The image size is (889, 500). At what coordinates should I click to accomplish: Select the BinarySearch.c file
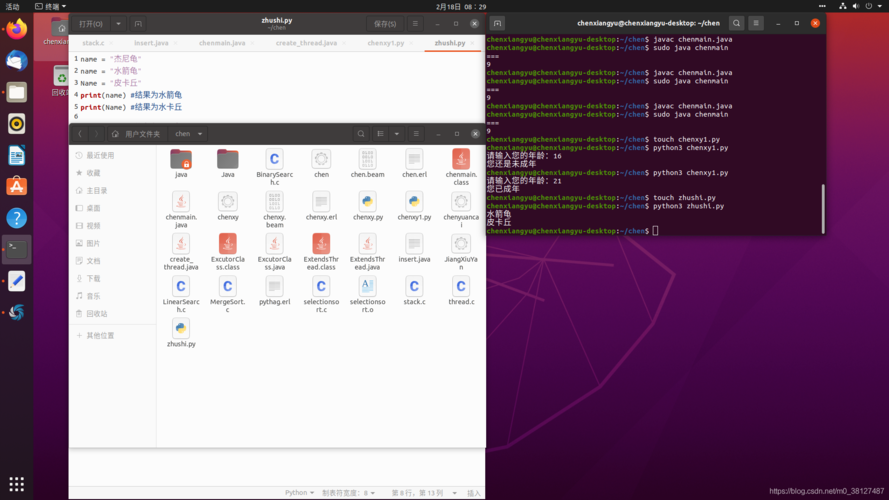(x=274, y=167)
